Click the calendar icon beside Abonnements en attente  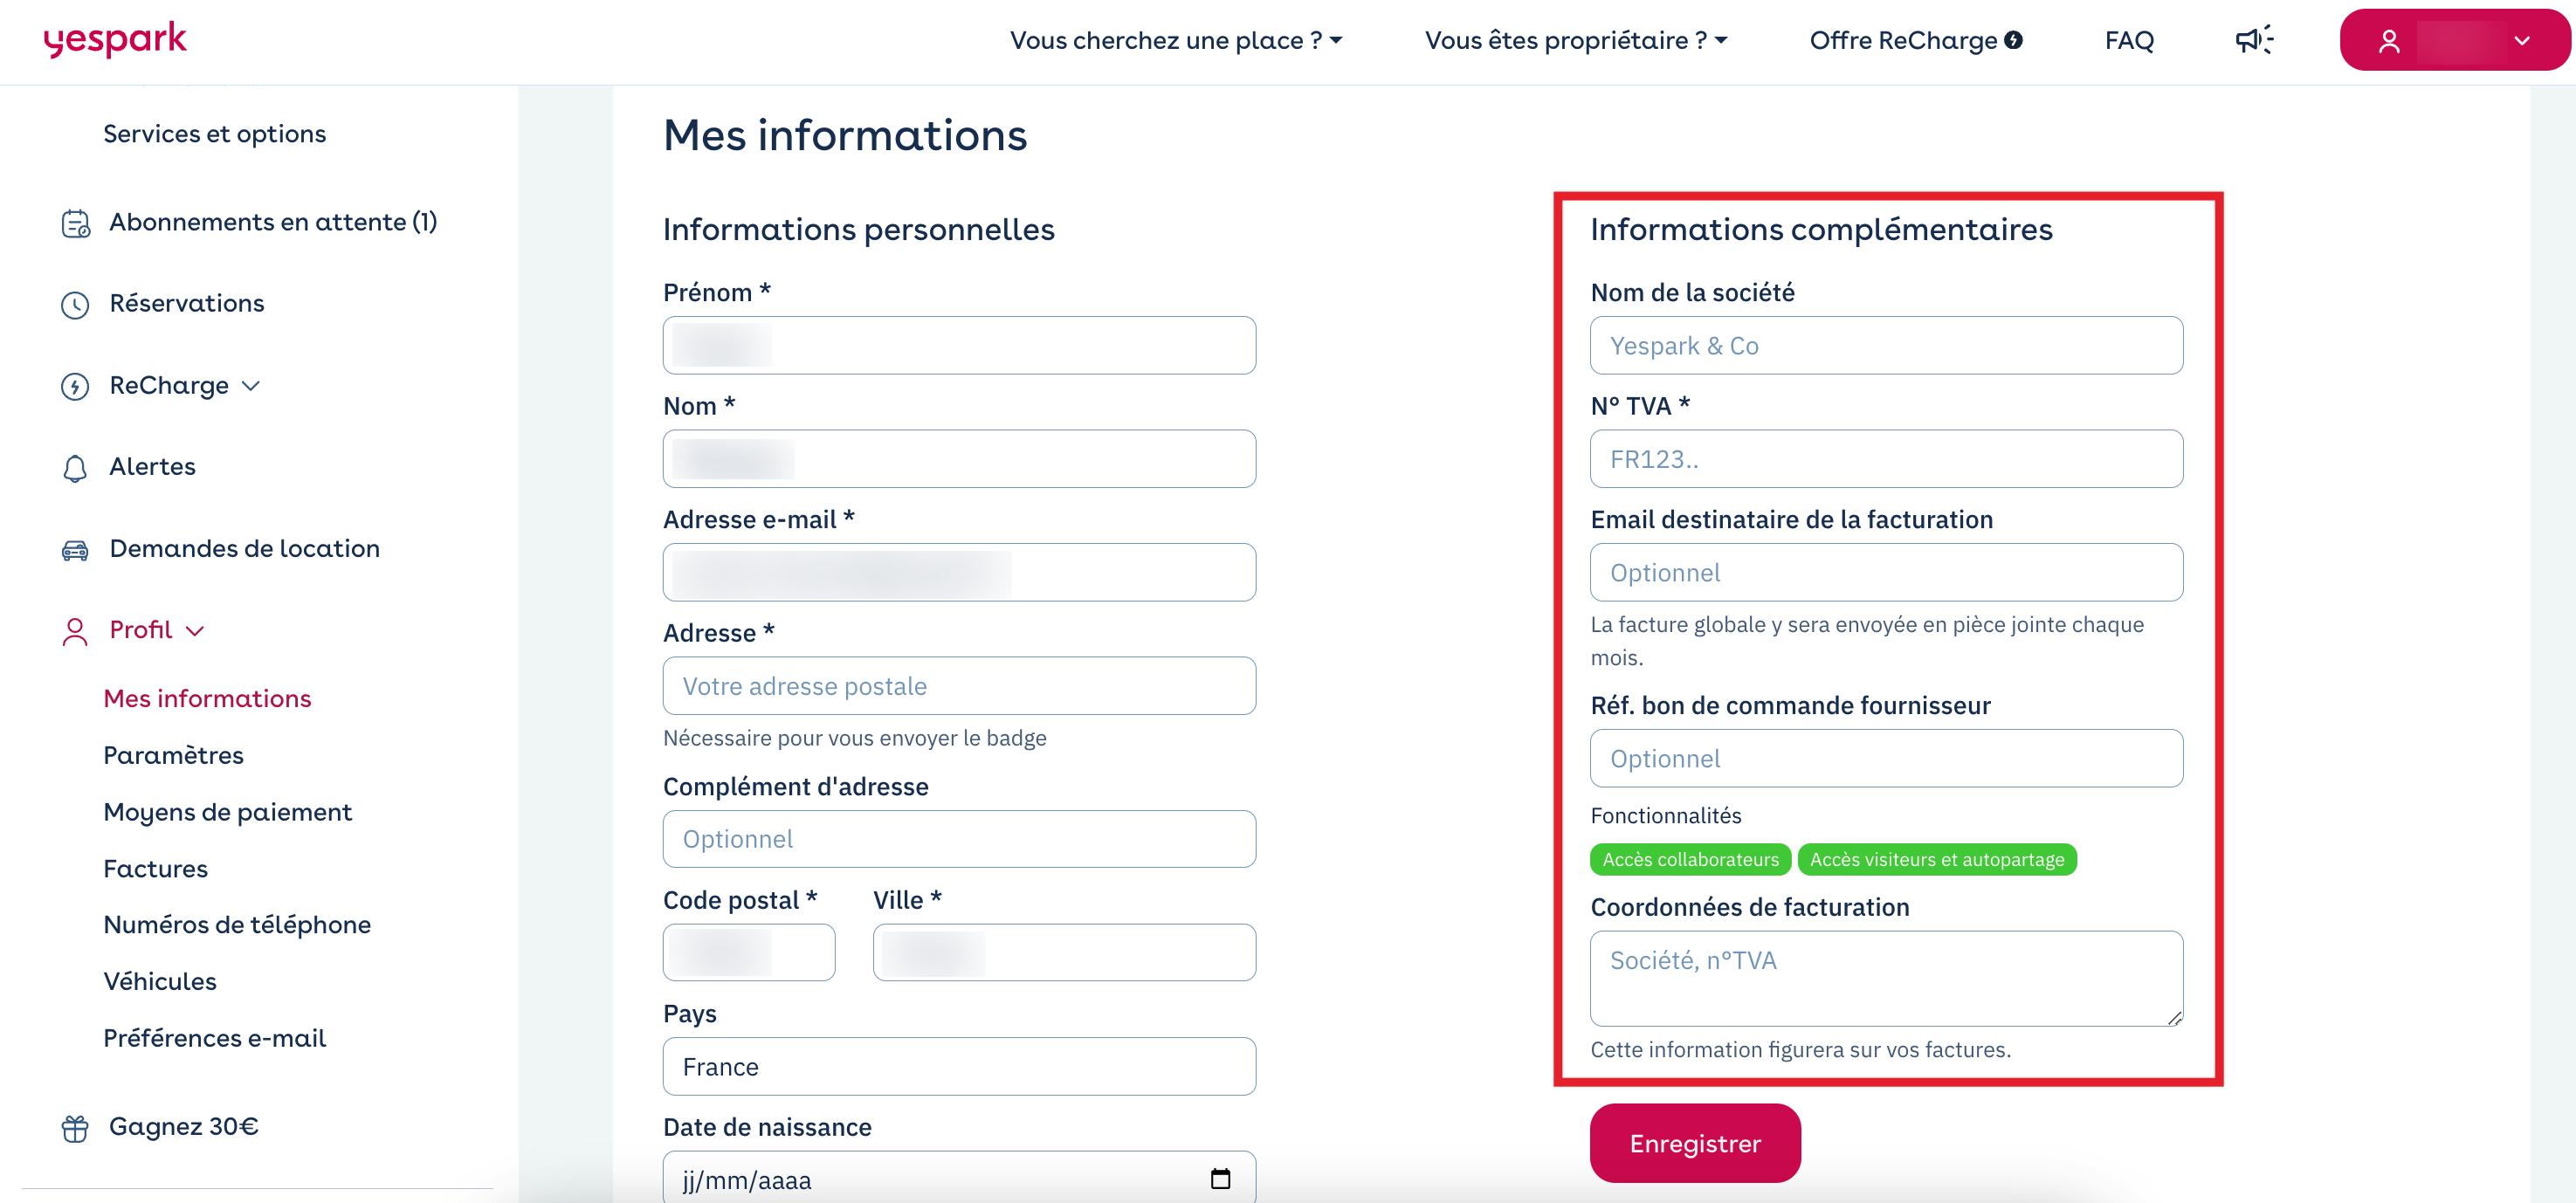[76, 223]
